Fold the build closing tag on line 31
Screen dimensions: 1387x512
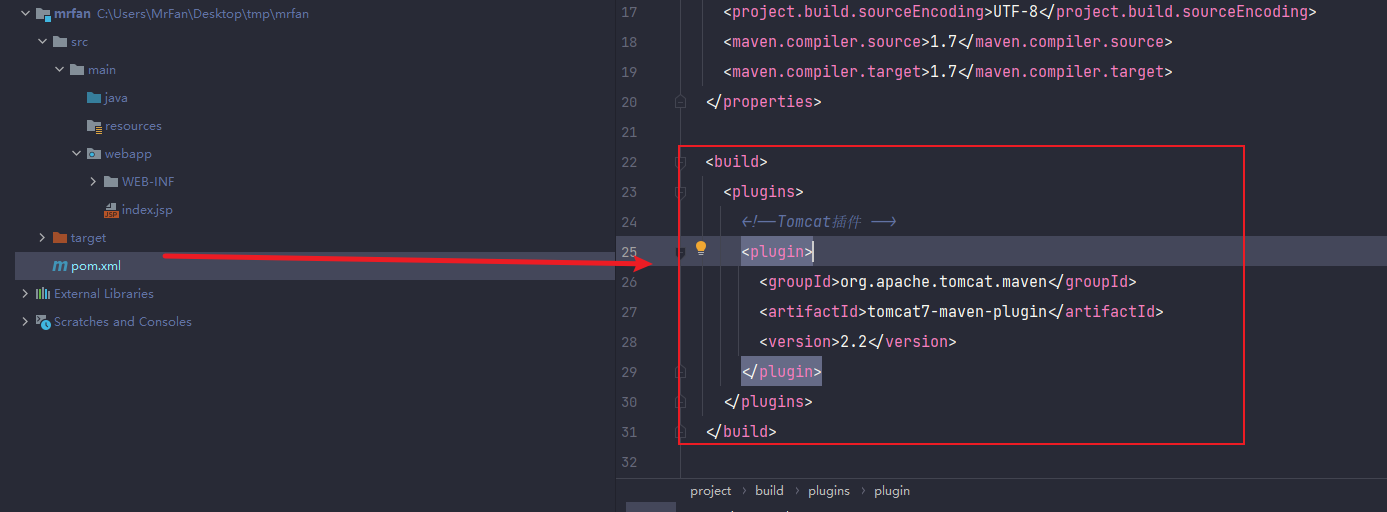pos(680,432)
